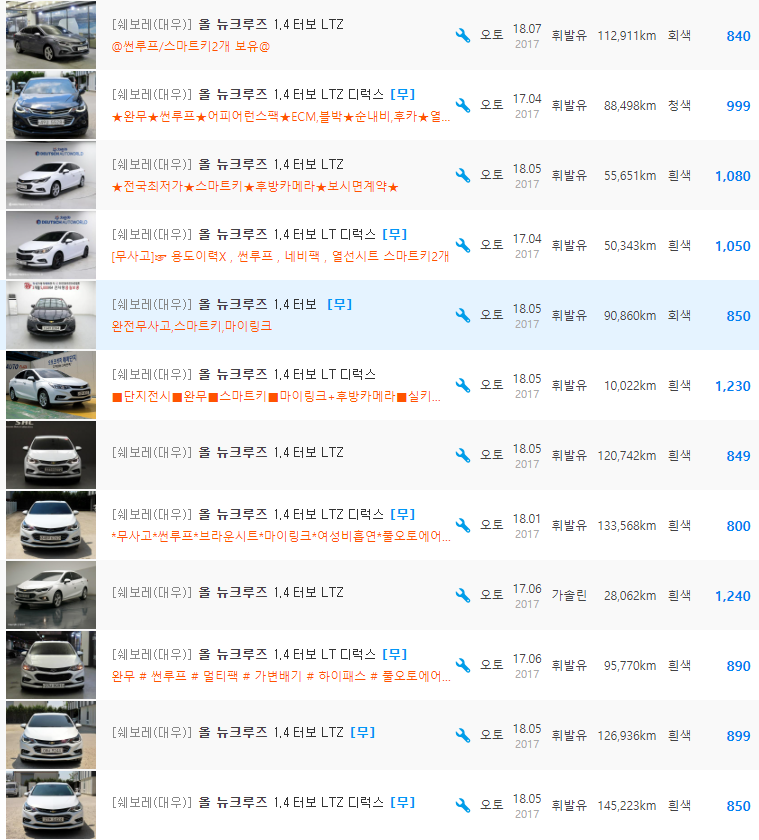Click the price 840
759x840 pixels.
[738, 36]
